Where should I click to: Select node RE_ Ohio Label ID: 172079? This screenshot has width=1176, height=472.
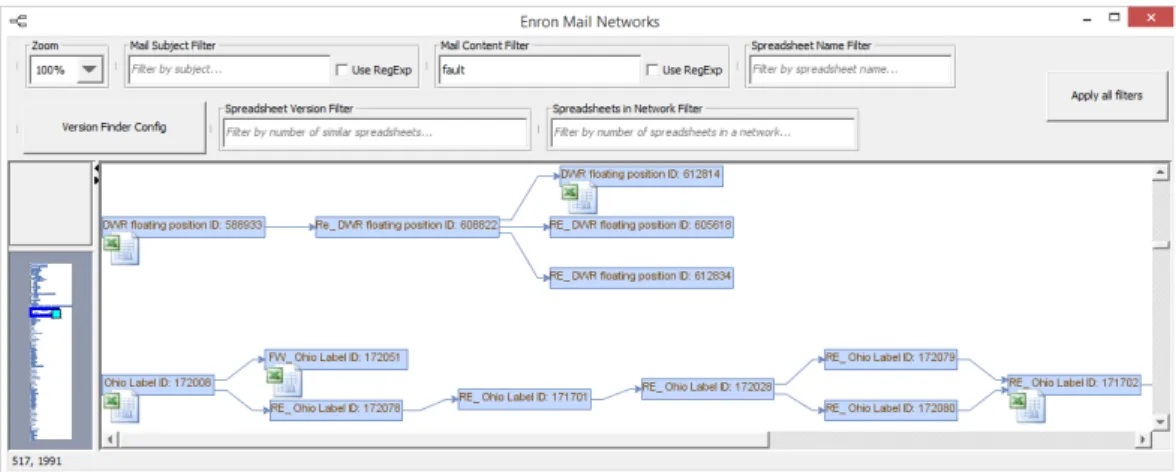[x=890, y=359]
